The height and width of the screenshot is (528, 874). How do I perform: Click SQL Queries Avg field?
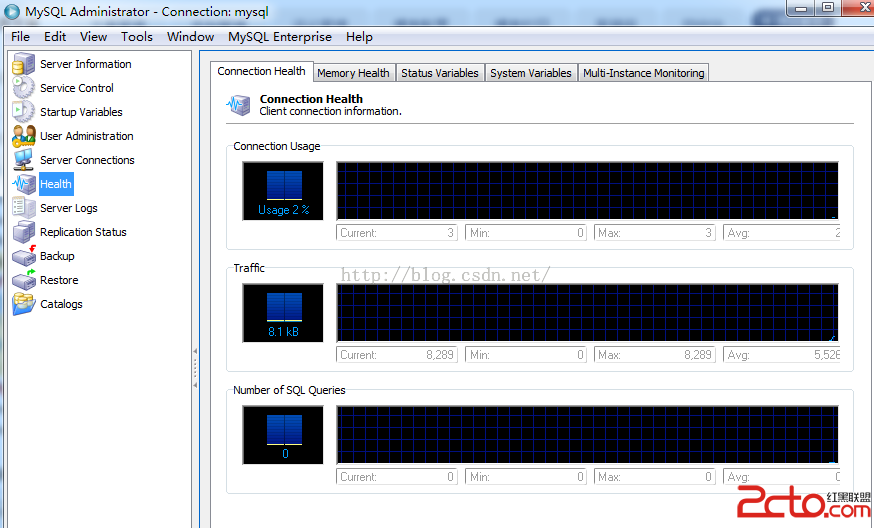point(781,477)
